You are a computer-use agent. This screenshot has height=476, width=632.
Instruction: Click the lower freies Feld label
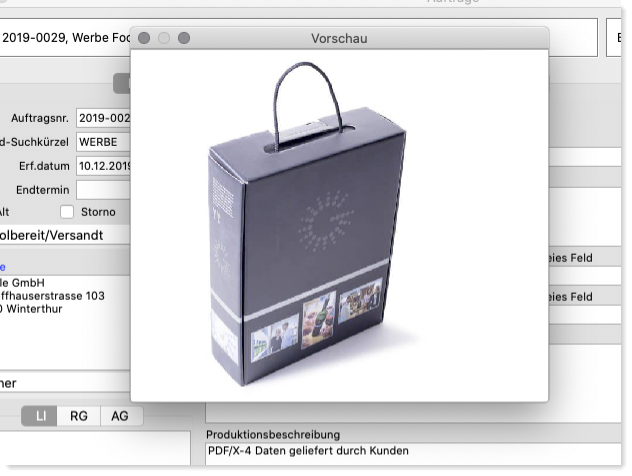pos(572,297)
